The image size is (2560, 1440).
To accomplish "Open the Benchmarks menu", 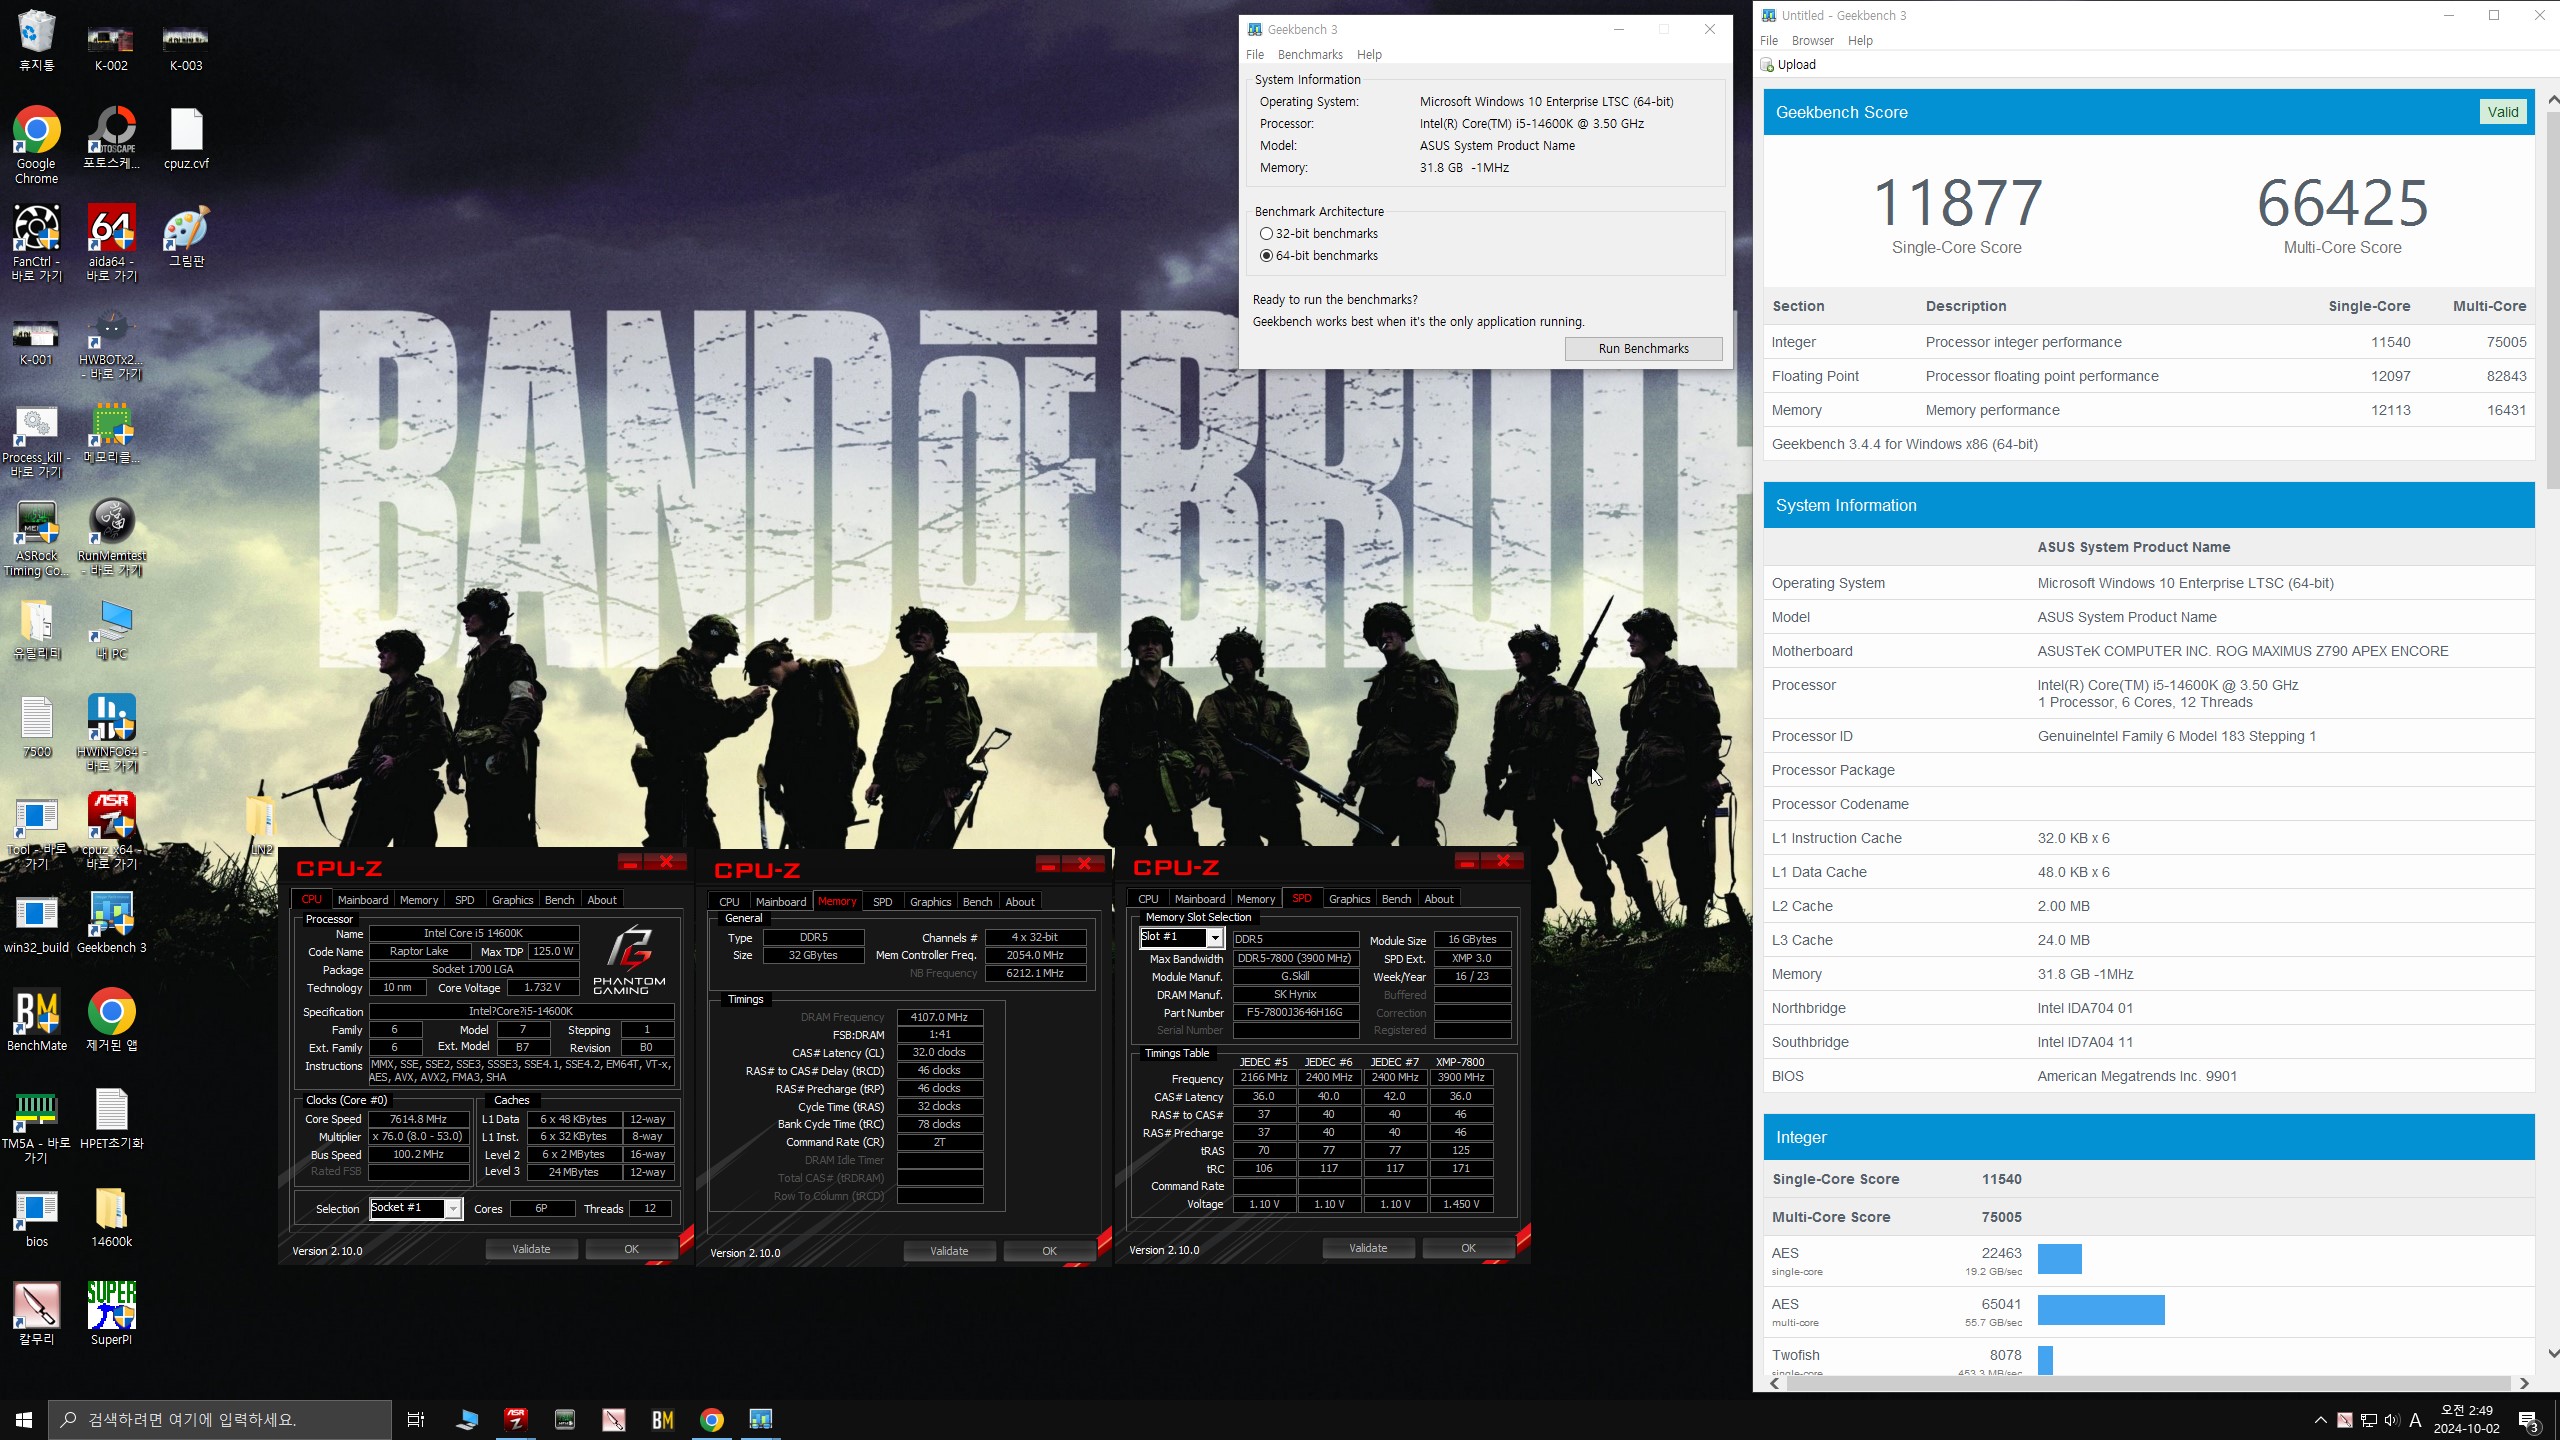I will pos(1310,55).
